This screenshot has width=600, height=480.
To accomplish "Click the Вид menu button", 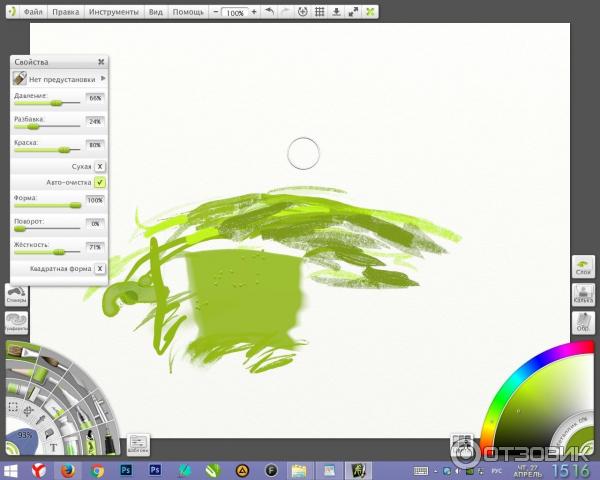I will [156, 13].
